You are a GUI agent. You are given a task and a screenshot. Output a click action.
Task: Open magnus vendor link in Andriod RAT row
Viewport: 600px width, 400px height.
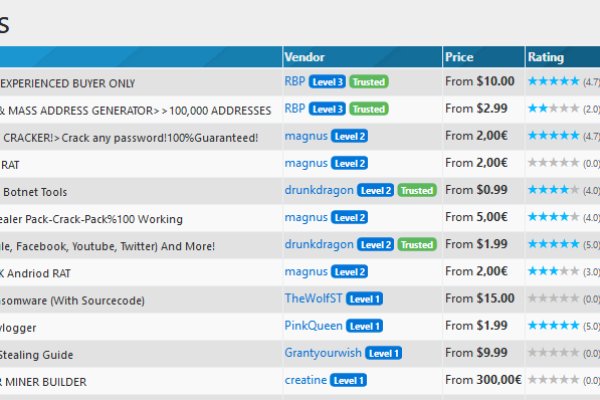click(x=306, y=272)
